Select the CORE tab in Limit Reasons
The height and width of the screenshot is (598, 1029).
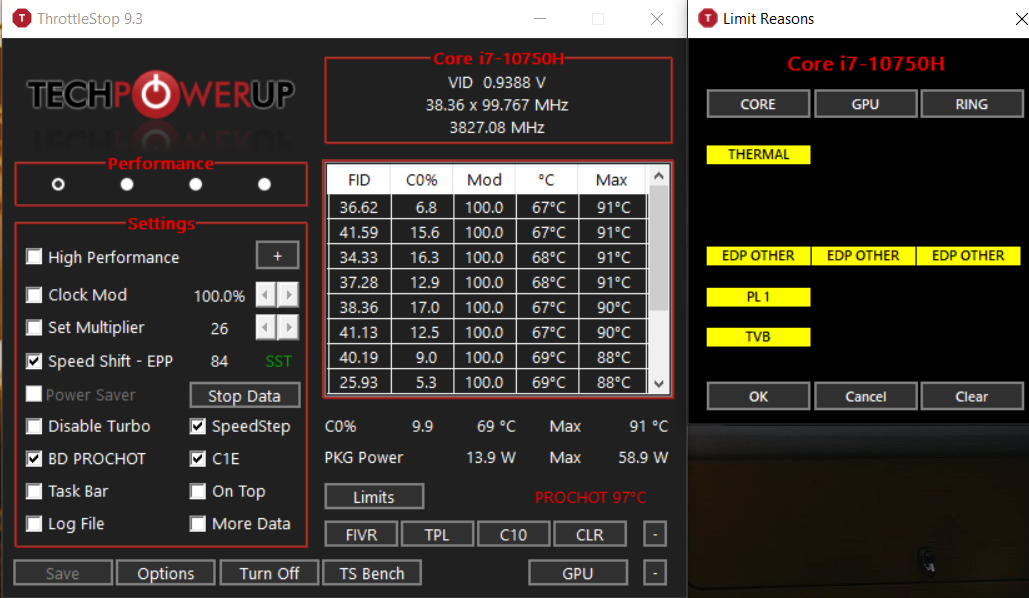pos(758,104)
